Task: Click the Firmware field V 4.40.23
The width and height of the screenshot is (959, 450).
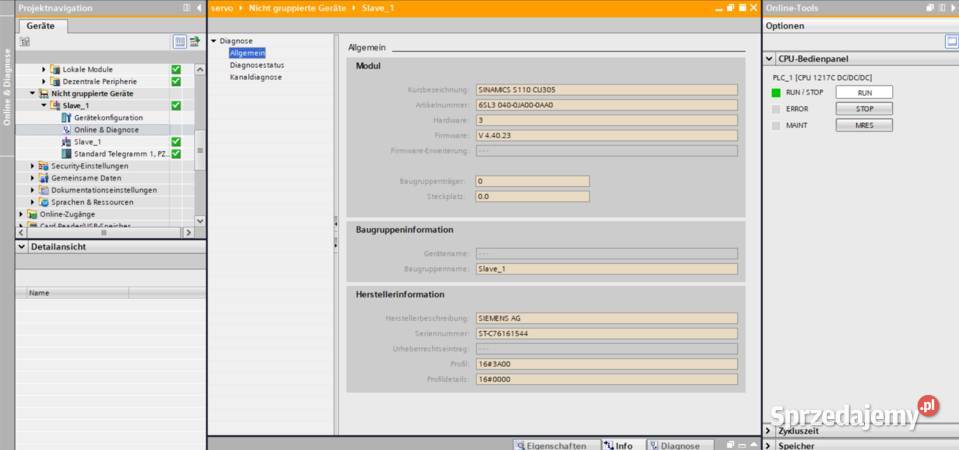Action: point(607,135)
